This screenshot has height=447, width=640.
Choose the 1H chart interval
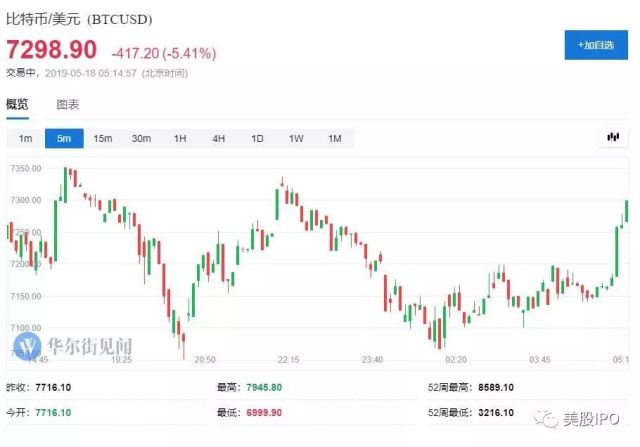coord(180,138)
